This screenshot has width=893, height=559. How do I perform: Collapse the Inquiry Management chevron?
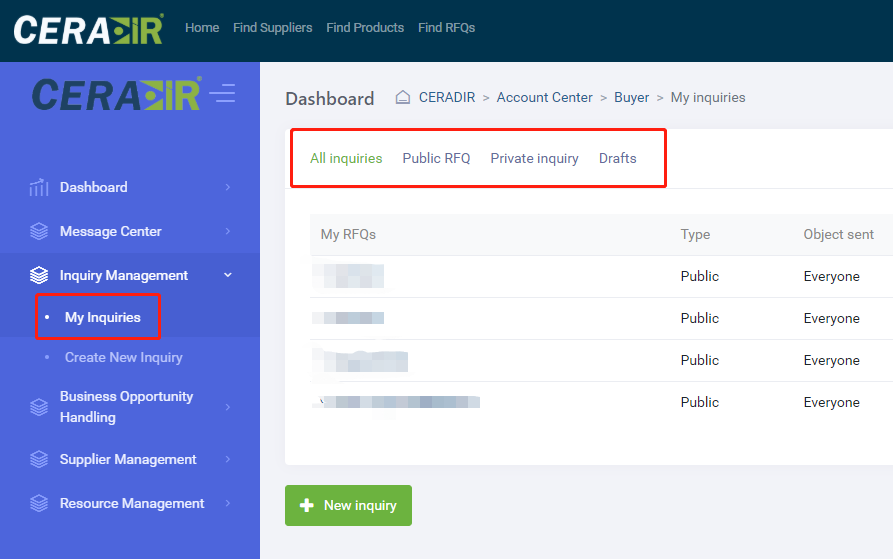pos(228,275)
